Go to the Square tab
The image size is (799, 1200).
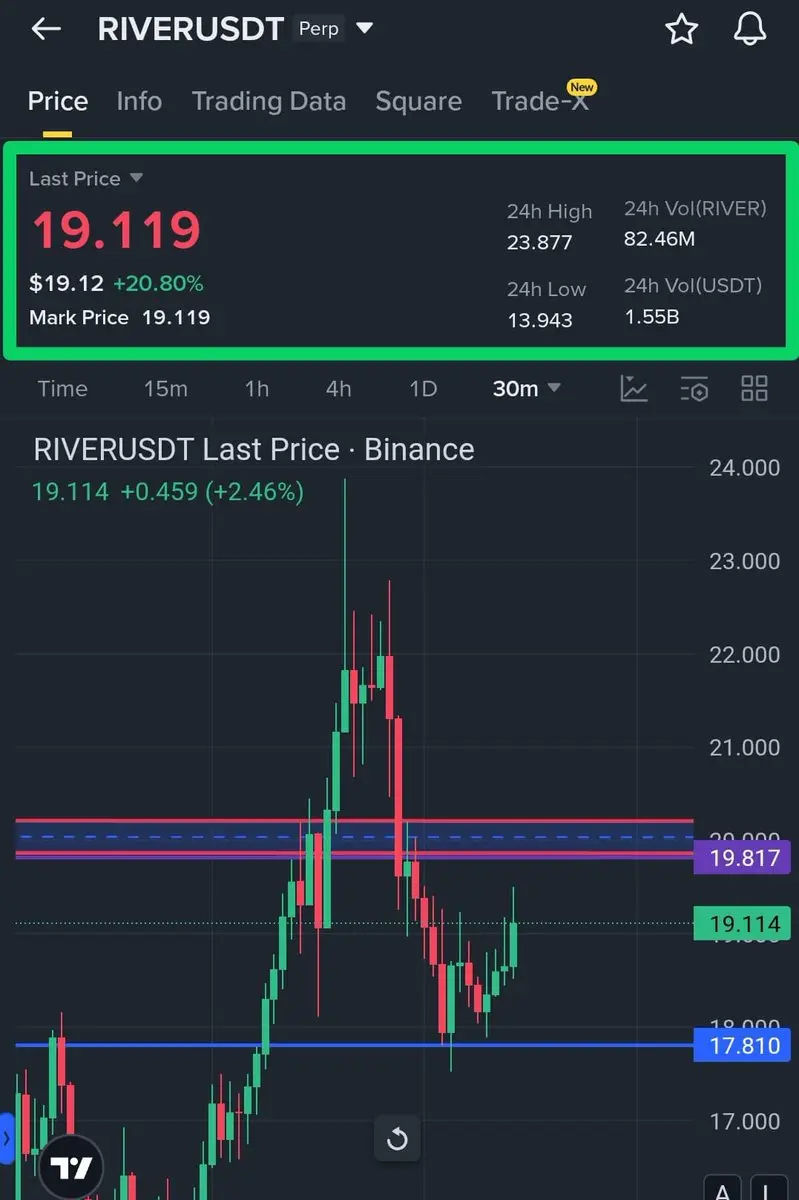[x=418, y=101]
